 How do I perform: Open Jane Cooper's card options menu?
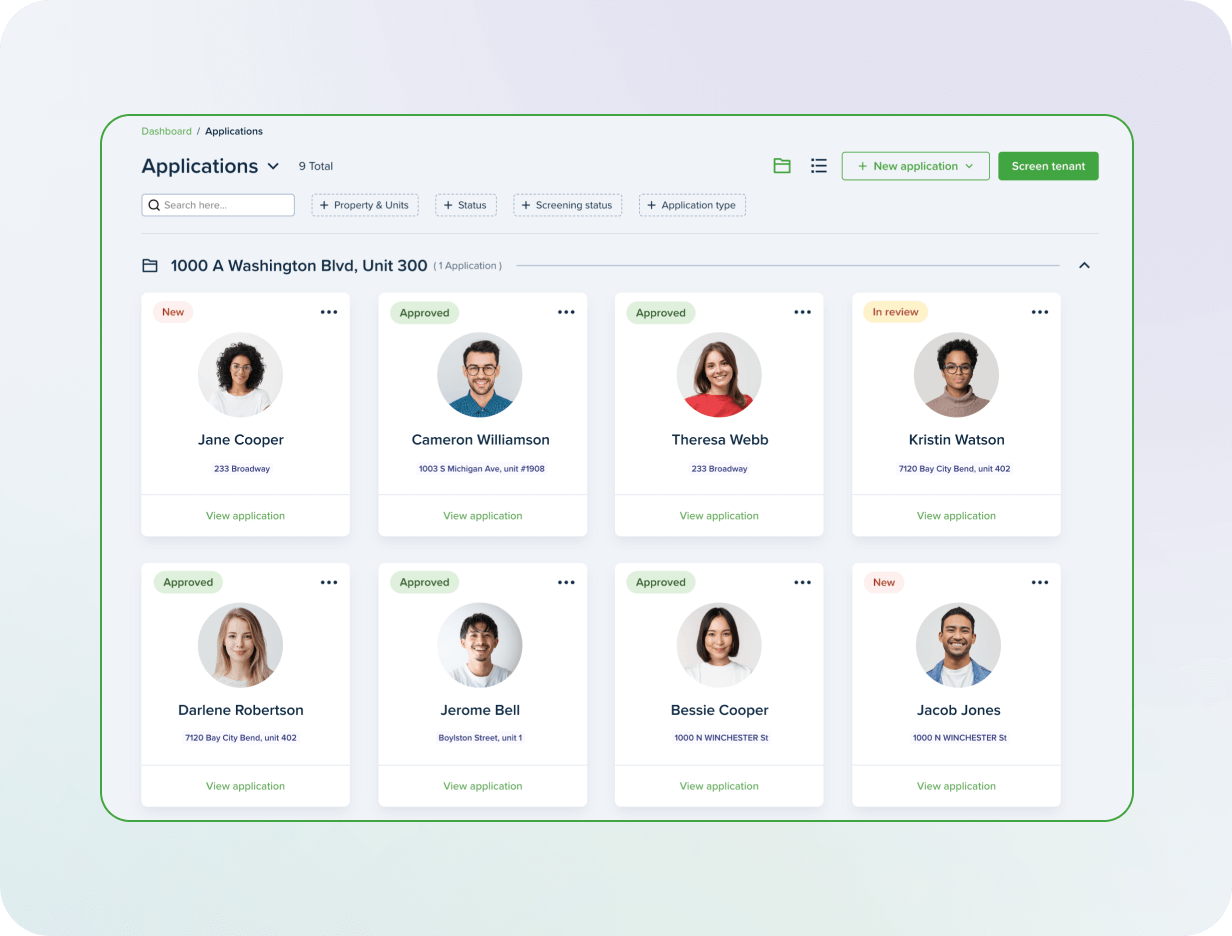click(x=329, y=311)
